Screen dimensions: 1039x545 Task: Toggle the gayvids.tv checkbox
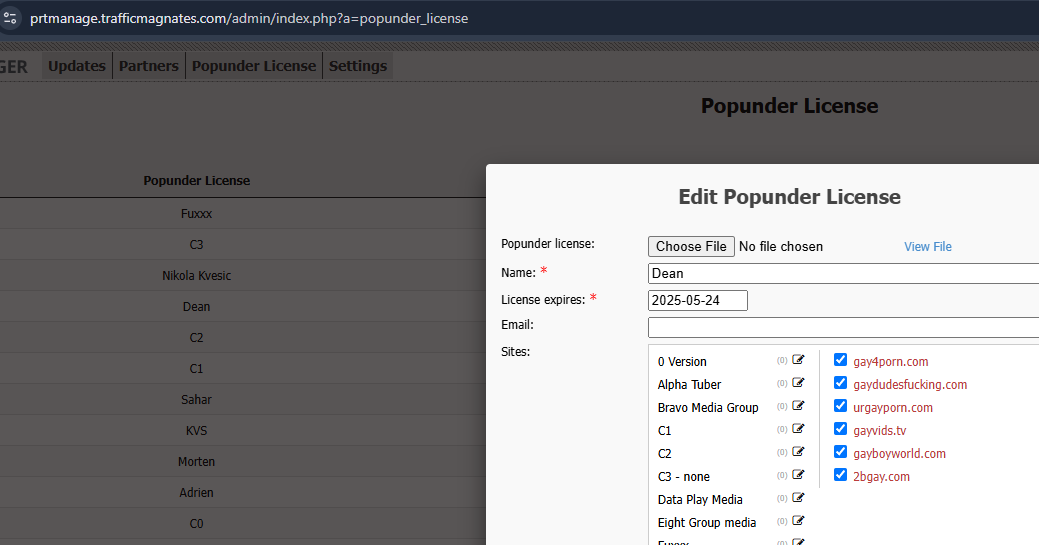tap(840, 429)
